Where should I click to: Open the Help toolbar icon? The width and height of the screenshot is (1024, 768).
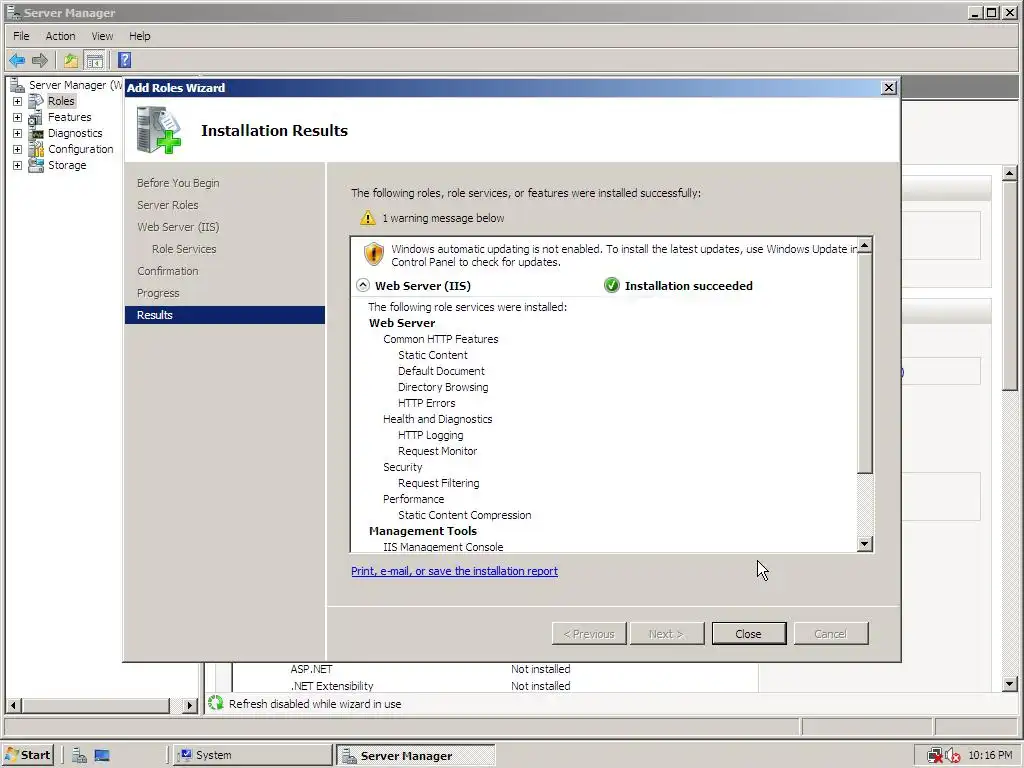pyautogui.click(x=125, y=61)
